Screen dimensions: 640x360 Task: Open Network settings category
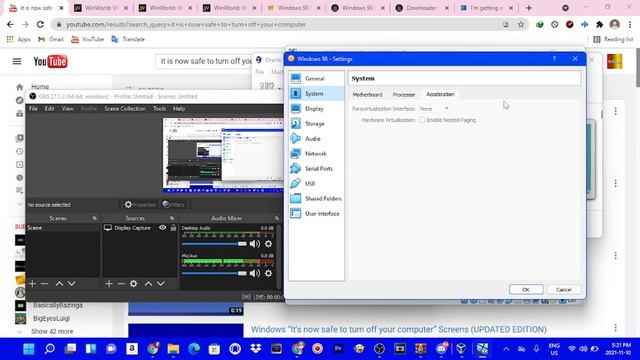pos(316,153)
